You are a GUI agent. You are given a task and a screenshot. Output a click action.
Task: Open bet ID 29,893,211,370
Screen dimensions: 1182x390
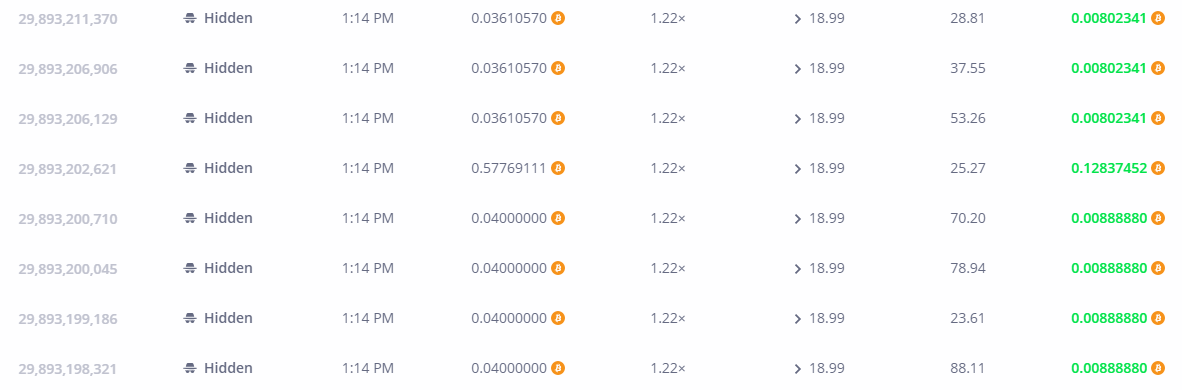coord(68,19)
